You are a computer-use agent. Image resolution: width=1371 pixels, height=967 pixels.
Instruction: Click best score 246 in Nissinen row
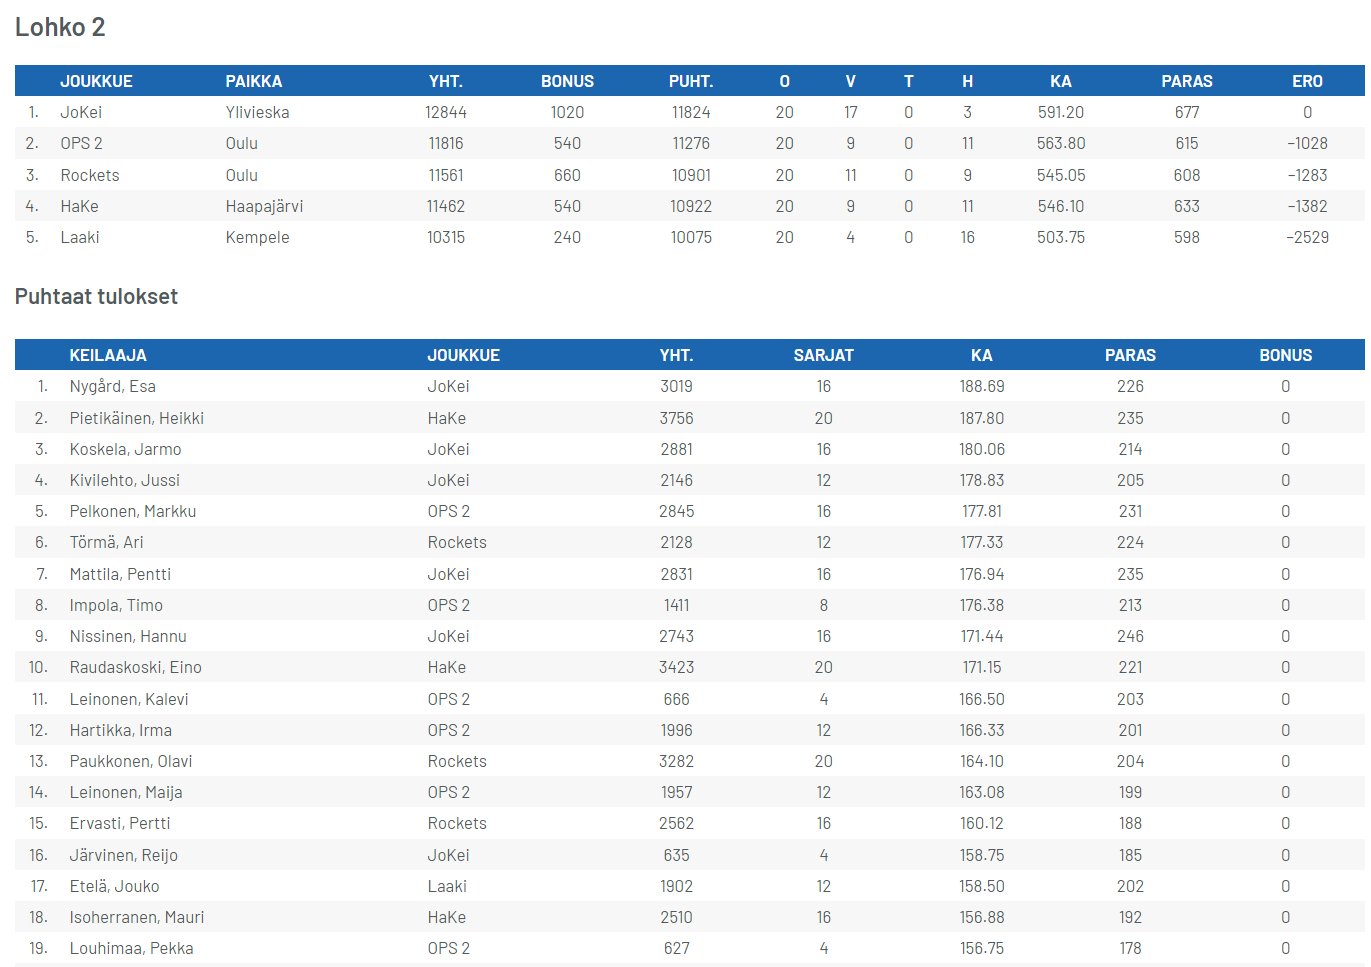click(x=1130, y=636)
